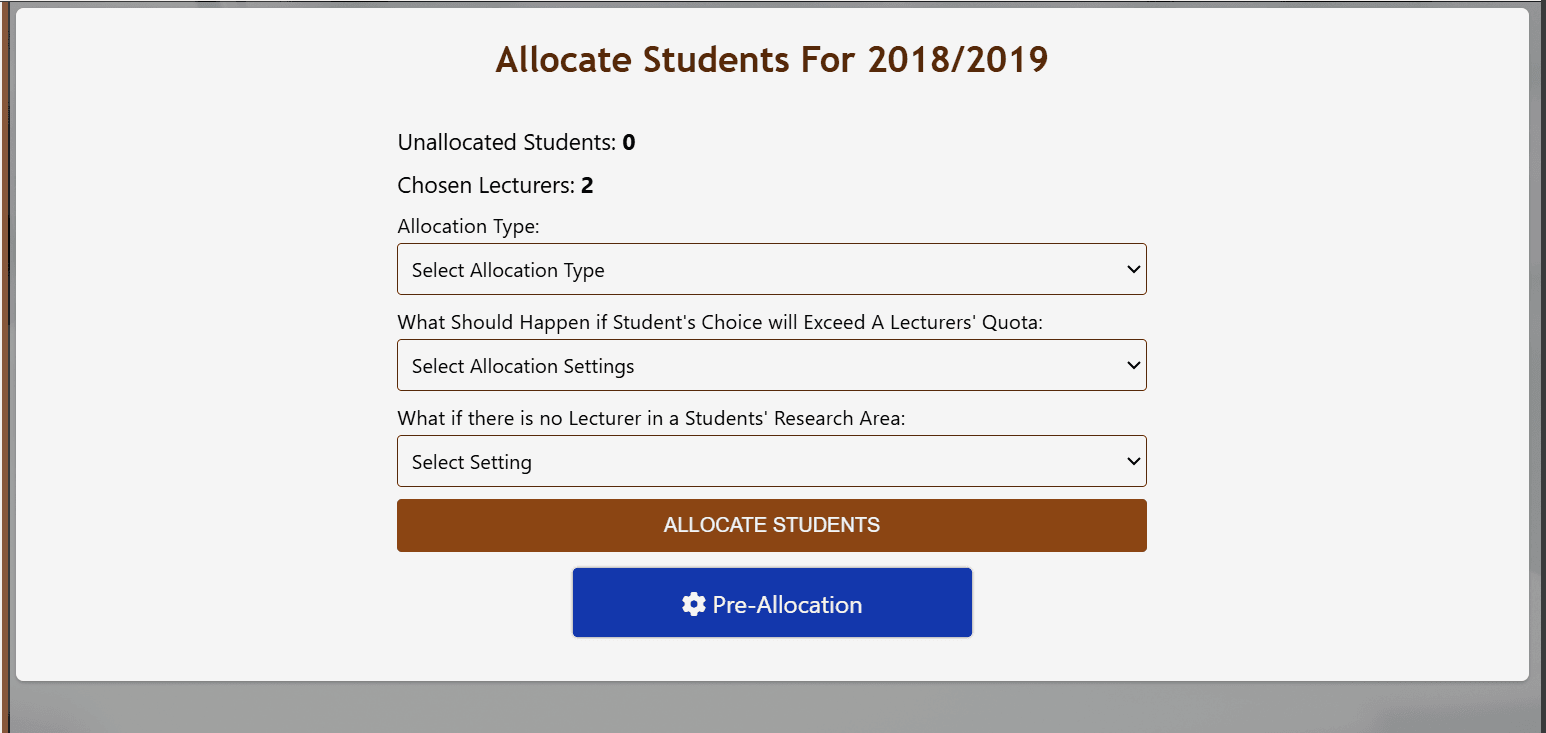Open the Select Allocation Type dropdown
1546x733 pixels.
[x=770, y=270]
